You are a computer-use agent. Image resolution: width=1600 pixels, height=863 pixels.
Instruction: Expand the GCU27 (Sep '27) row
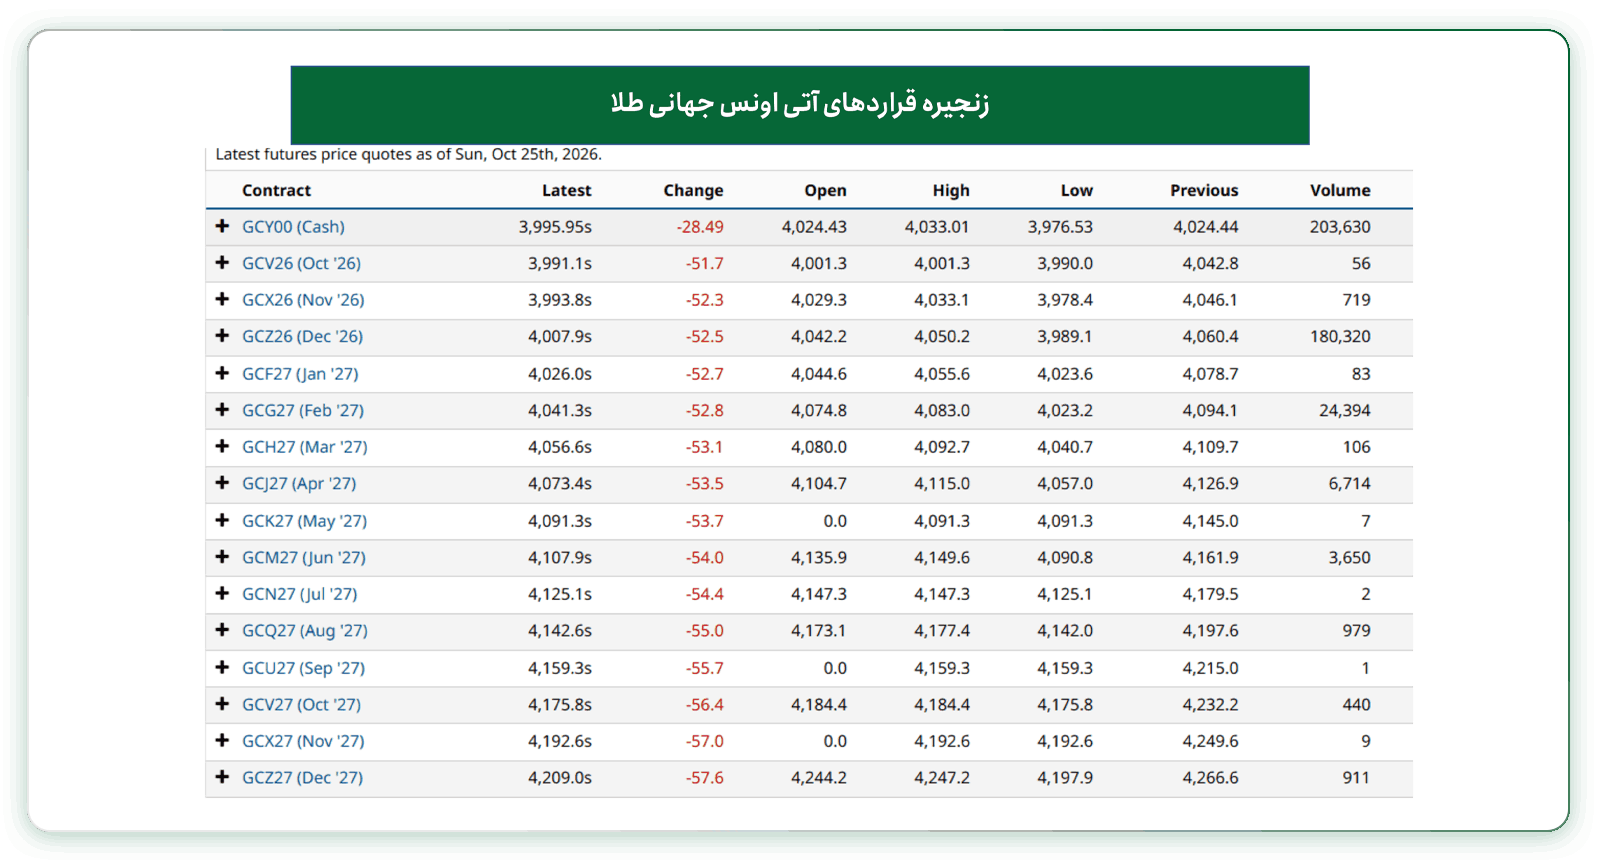point(222,667)
